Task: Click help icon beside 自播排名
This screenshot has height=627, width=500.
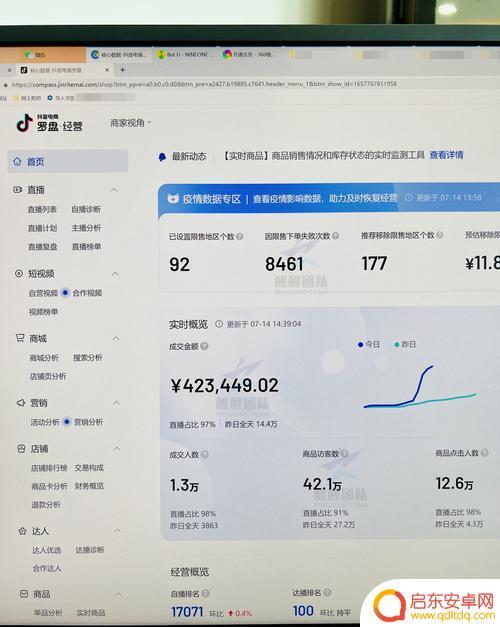Action: (206, 594)
